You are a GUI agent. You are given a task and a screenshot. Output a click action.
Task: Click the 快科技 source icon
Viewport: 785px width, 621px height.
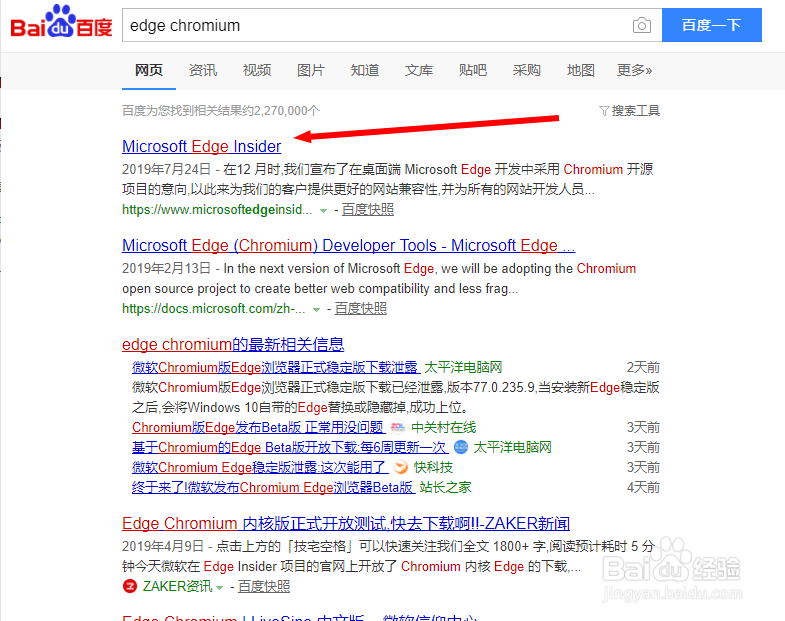(x=401, y=467)
